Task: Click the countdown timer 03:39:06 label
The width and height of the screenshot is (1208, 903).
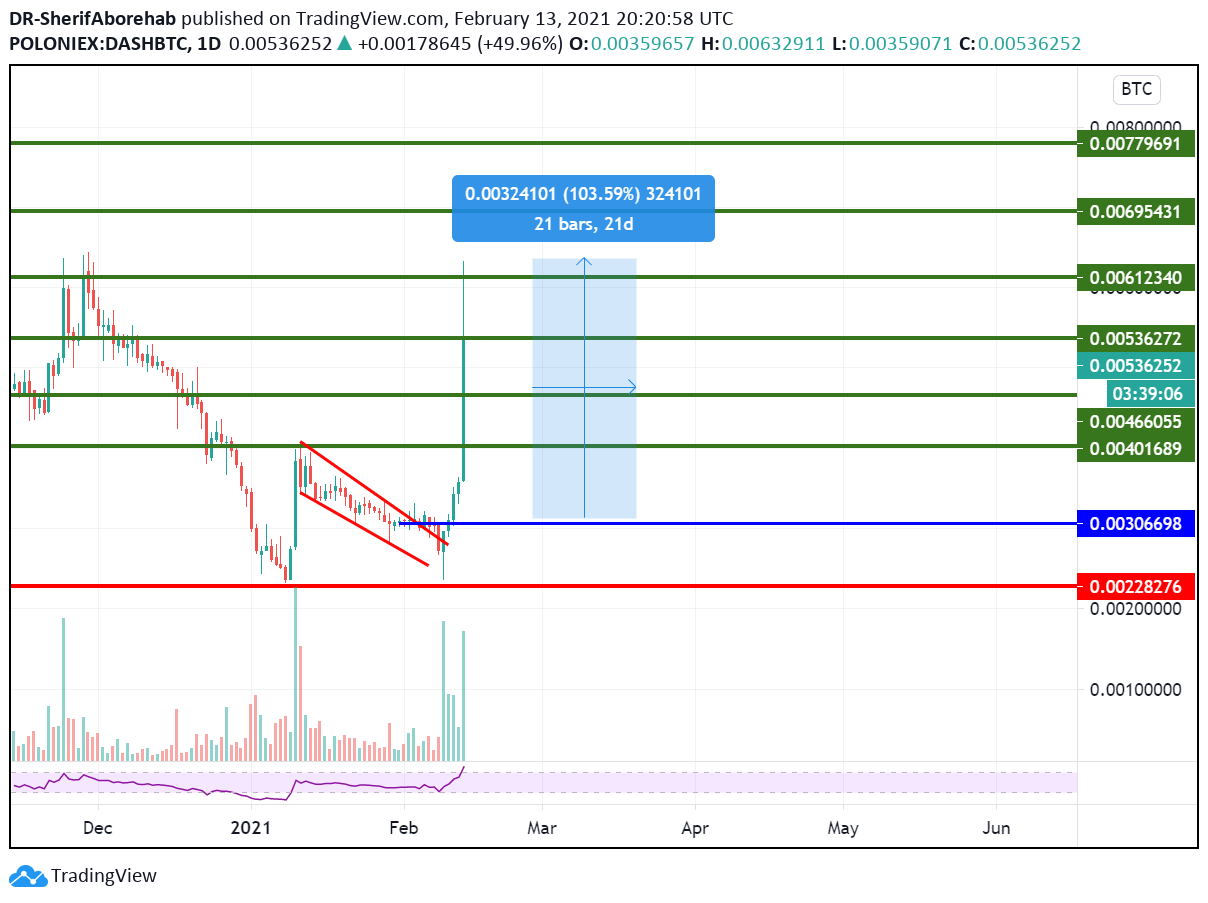Action: [x=1151, y=394]
